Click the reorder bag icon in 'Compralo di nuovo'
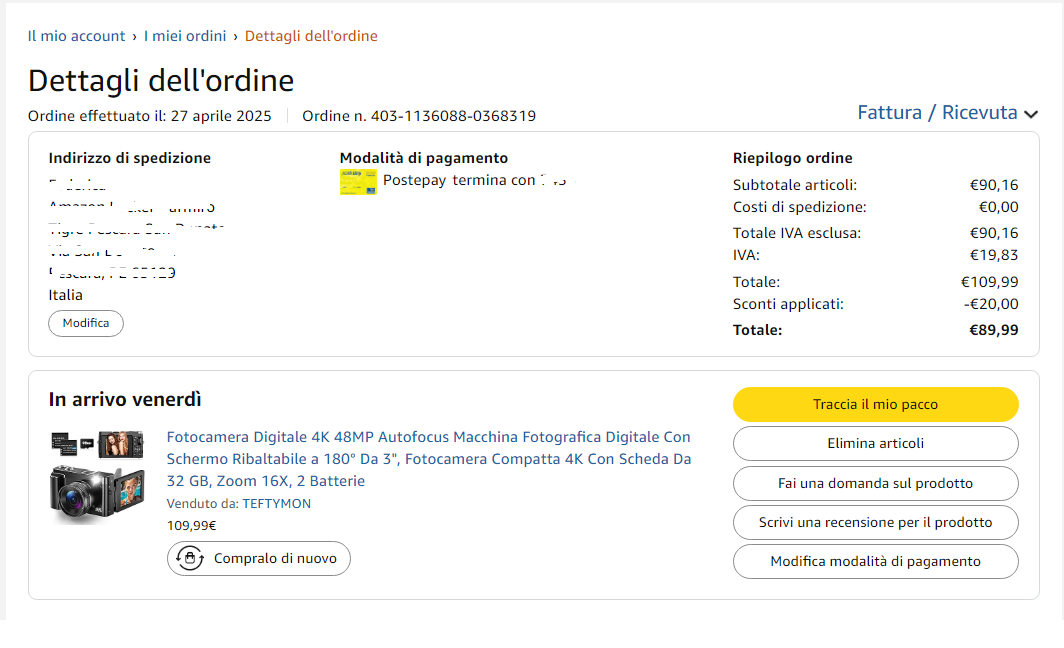This screenshot has width=1064, height=648. click(190, 558)
